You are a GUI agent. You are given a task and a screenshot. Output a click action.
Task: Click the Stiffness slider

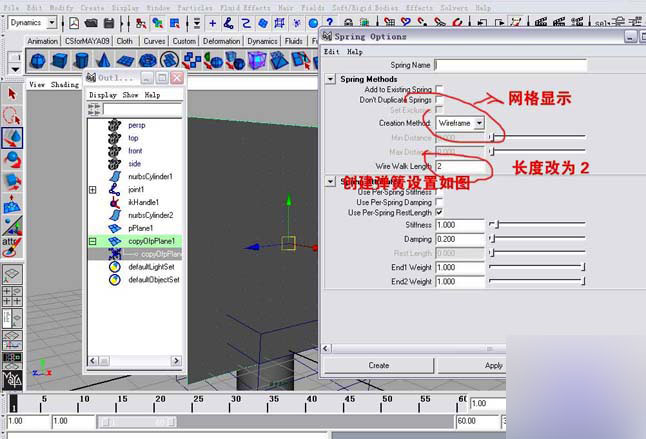coord(537,224)
